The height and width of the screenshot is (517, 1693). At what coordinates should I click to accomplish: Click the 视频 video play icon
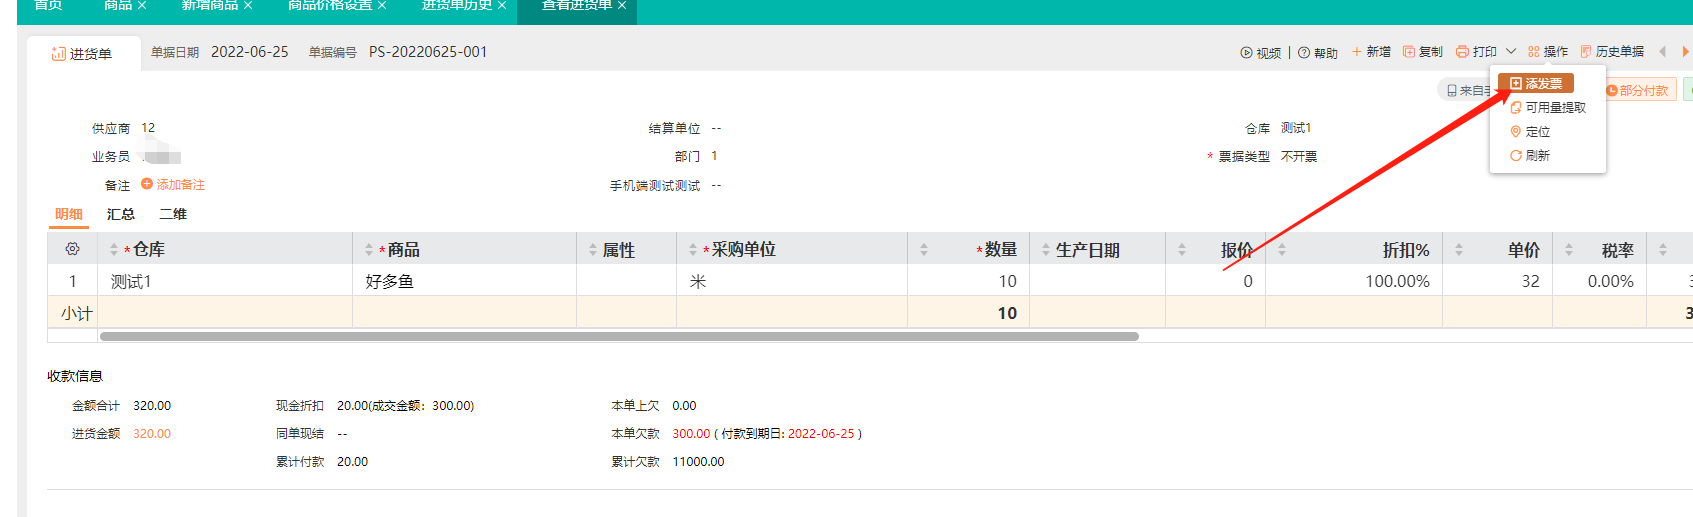pos(1246,53)
